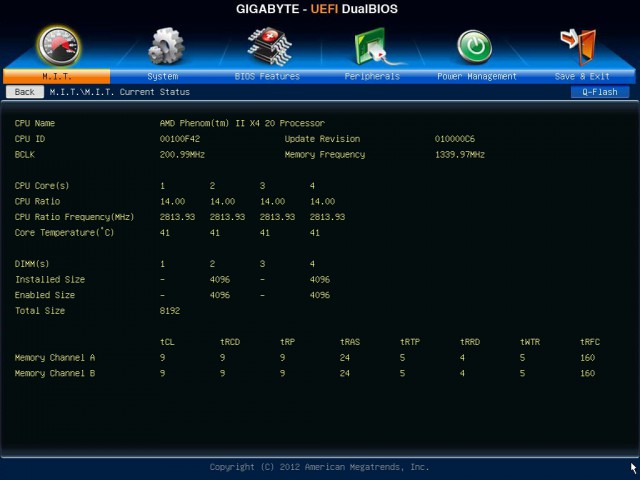The height and width of the screenshot is (480, 640).
Task: Open the Power Management tab label
Action: pos(477,76)
